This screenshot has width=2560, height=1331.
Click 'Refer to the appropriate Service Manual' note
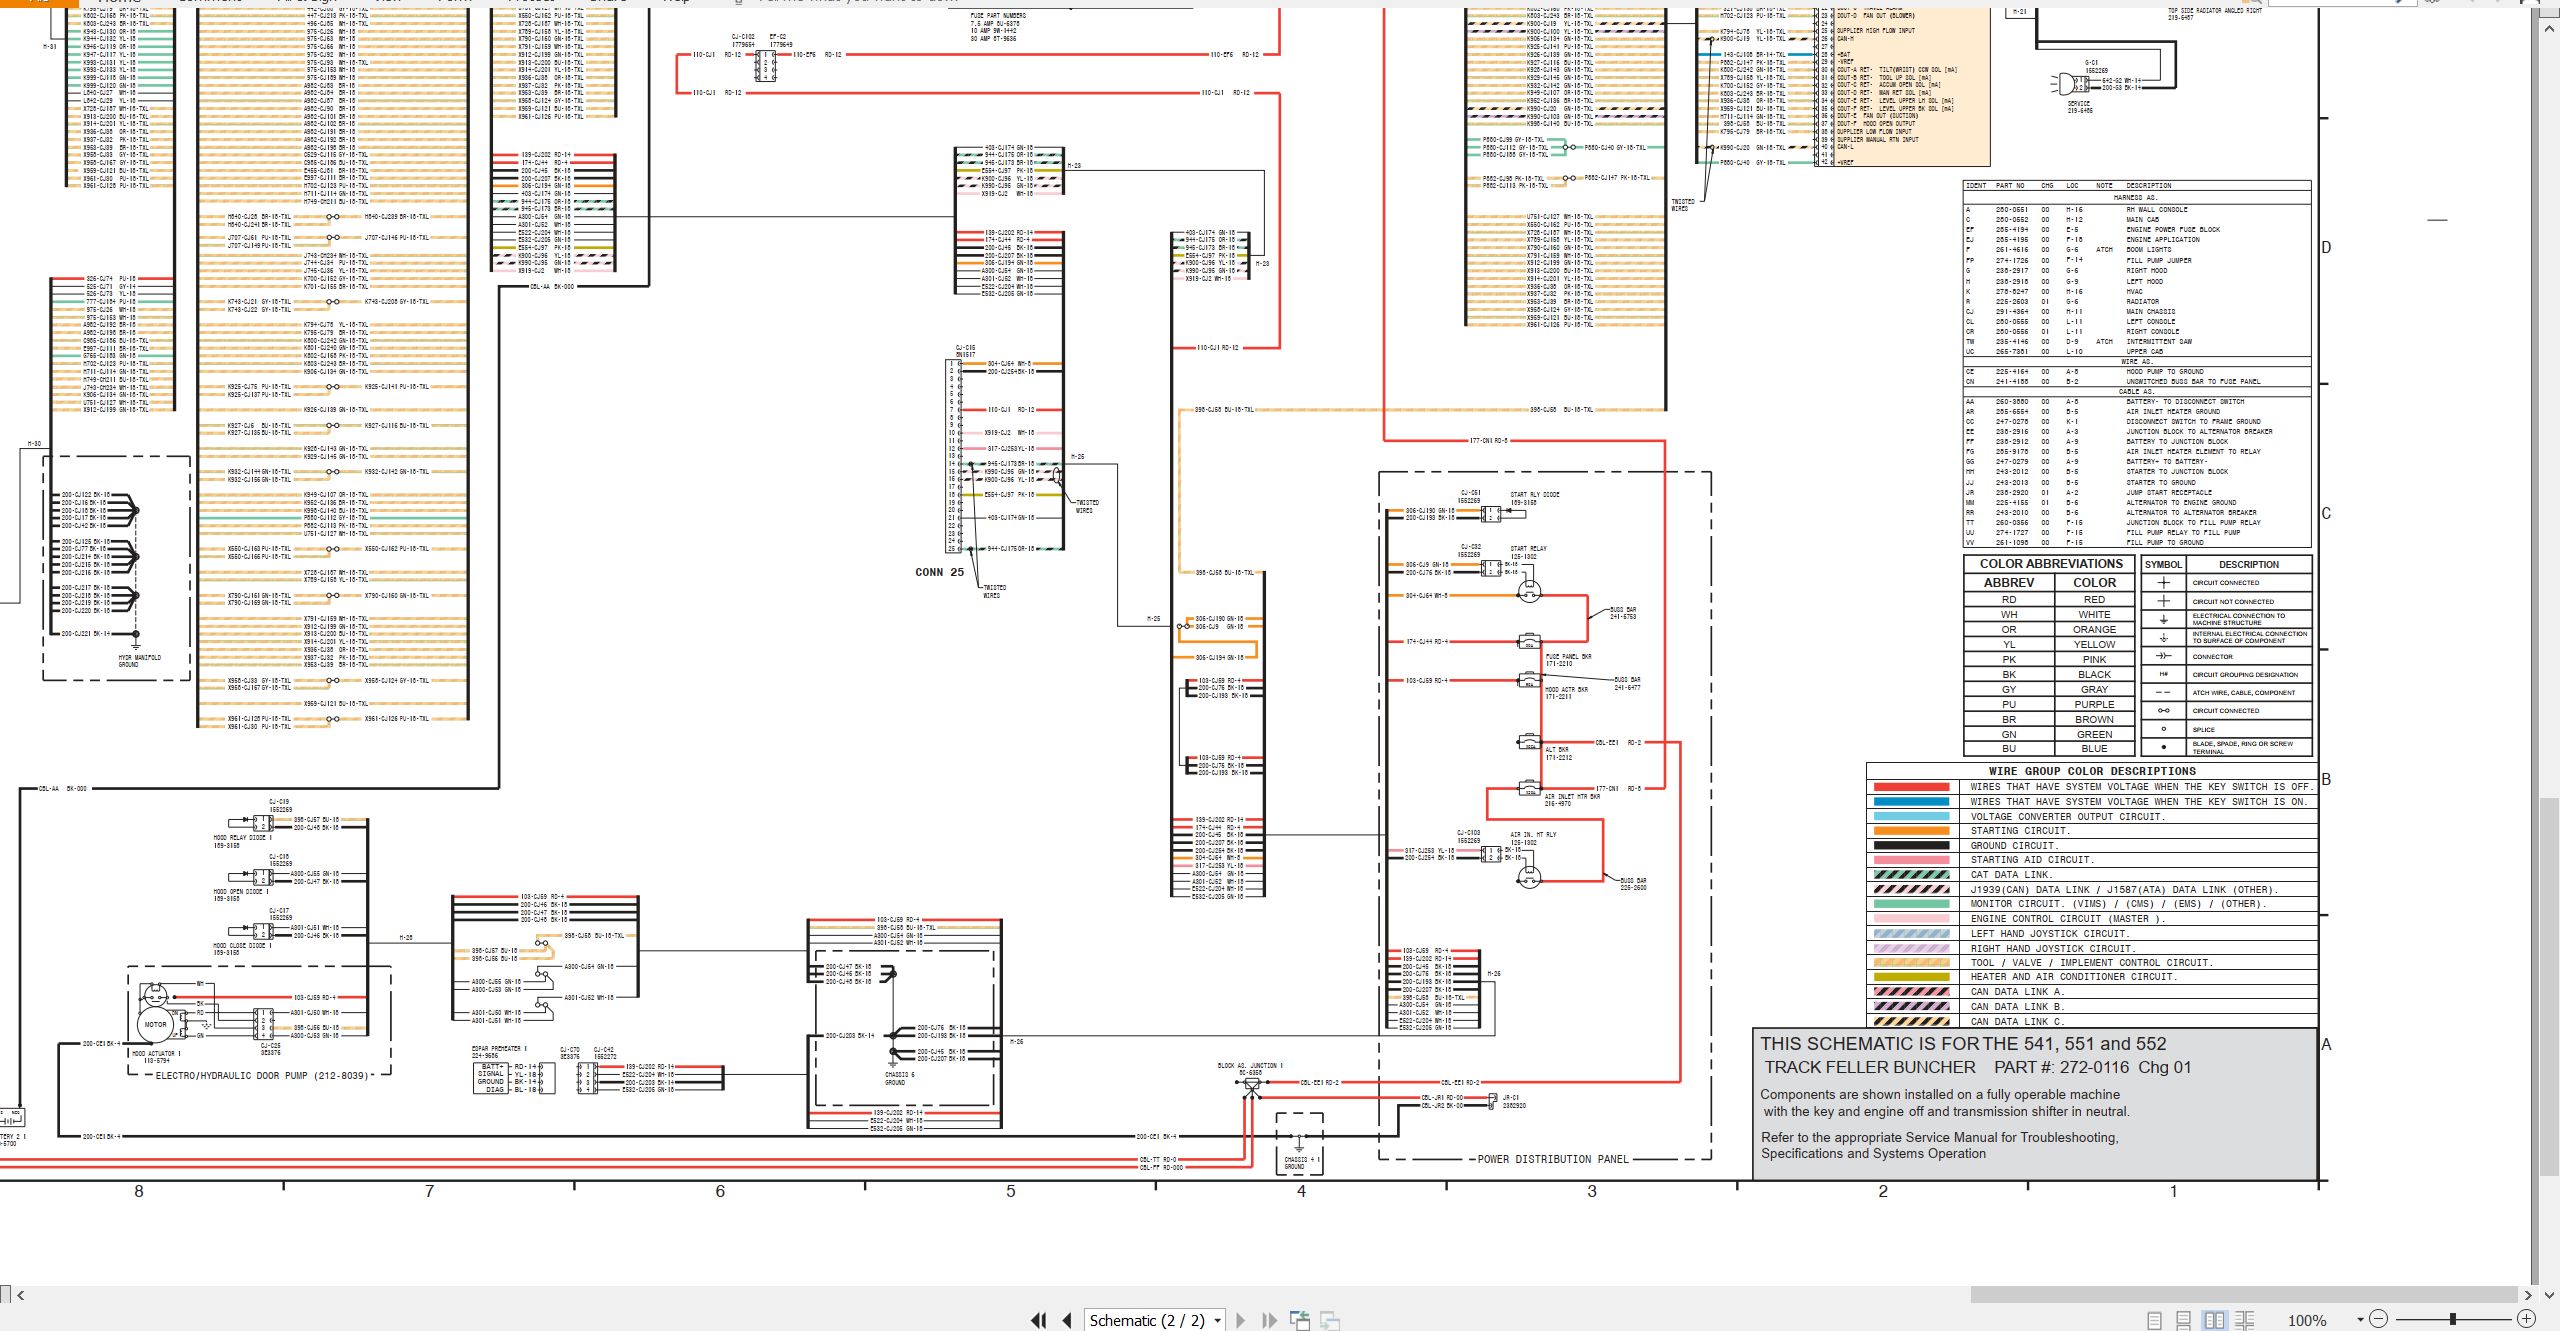(x=1939, y=1137)
